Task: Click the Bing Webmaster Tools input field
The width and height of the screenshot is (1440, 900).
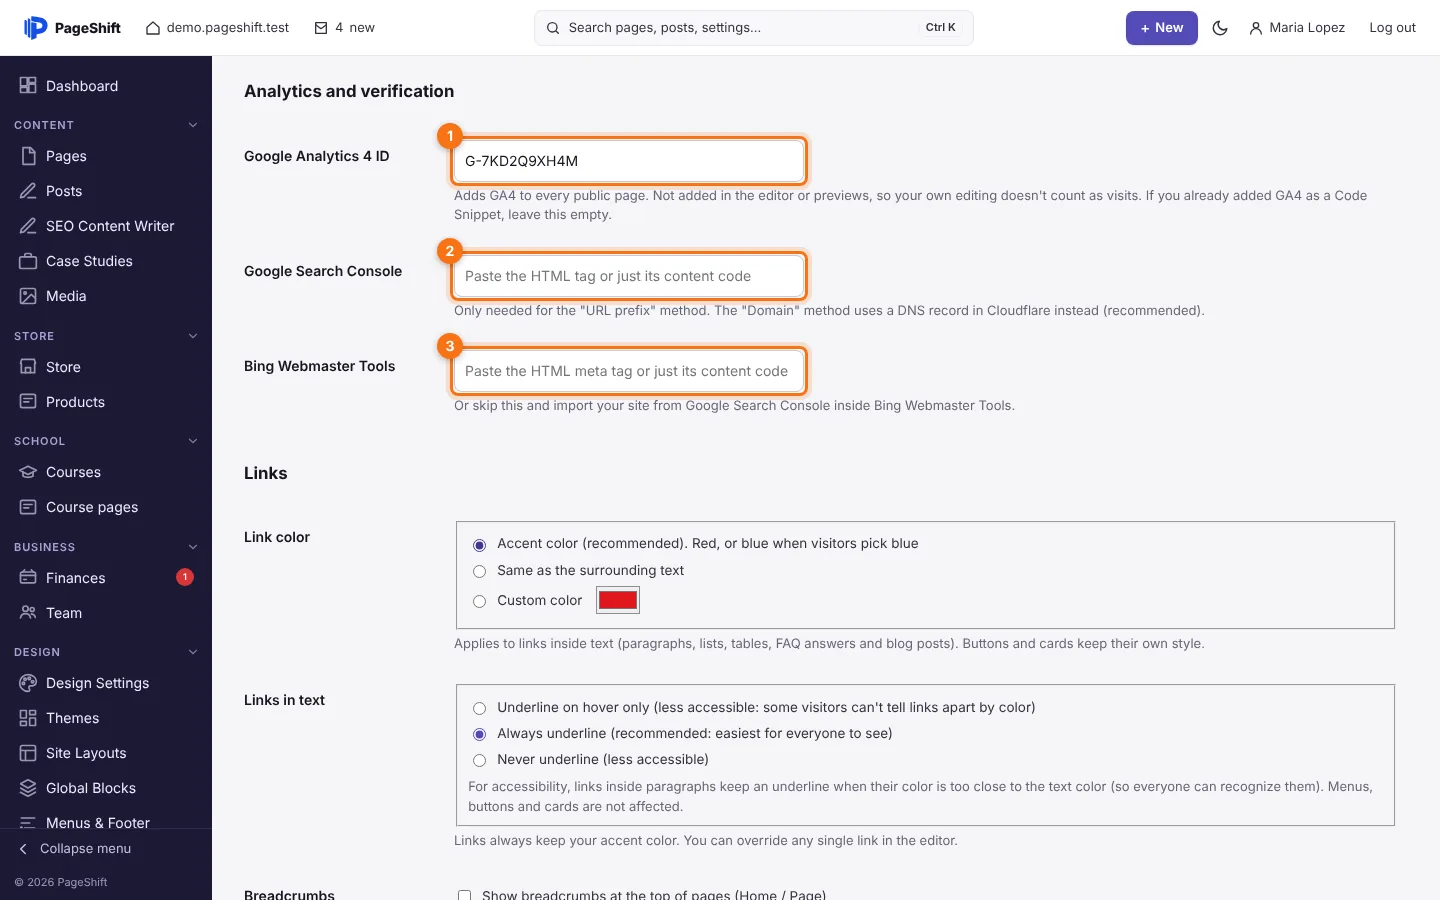Action: (629, 371)
